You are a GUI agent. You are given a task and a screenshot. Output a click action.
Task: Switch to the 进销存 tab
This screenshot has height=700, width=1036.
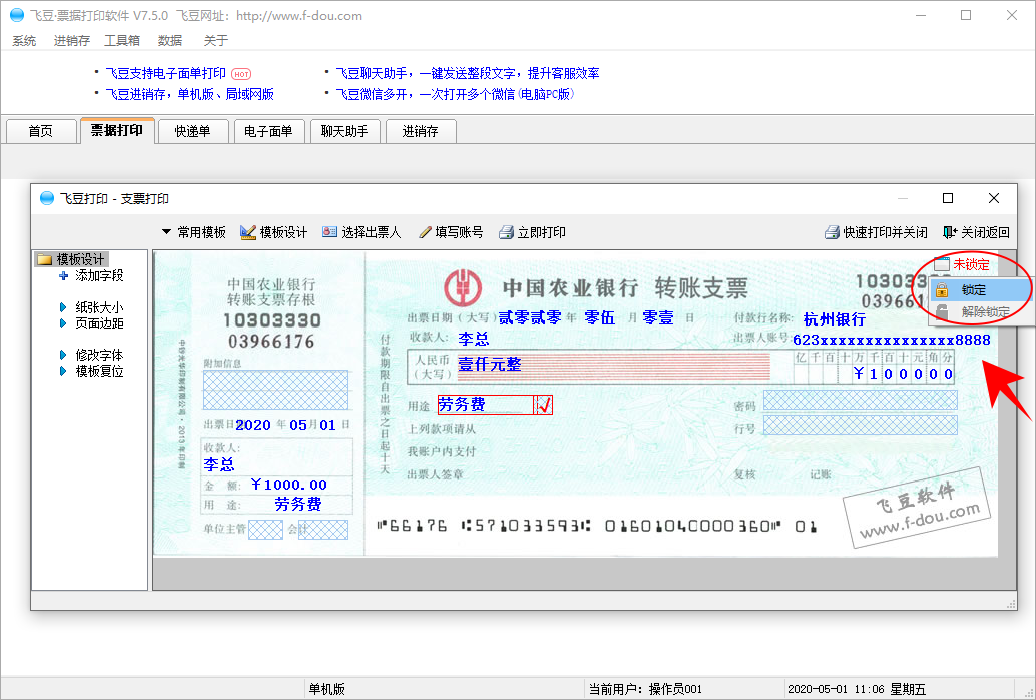pos(420,131)
